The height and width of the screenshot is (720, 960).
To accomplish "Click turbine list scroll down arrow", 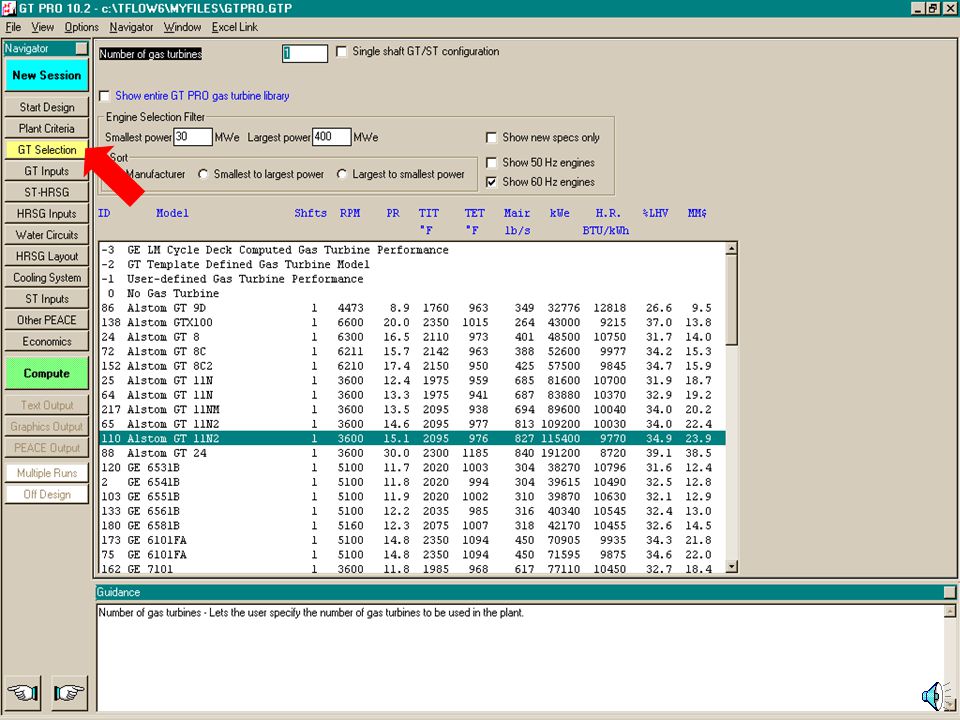I will (x=731, y=567).
